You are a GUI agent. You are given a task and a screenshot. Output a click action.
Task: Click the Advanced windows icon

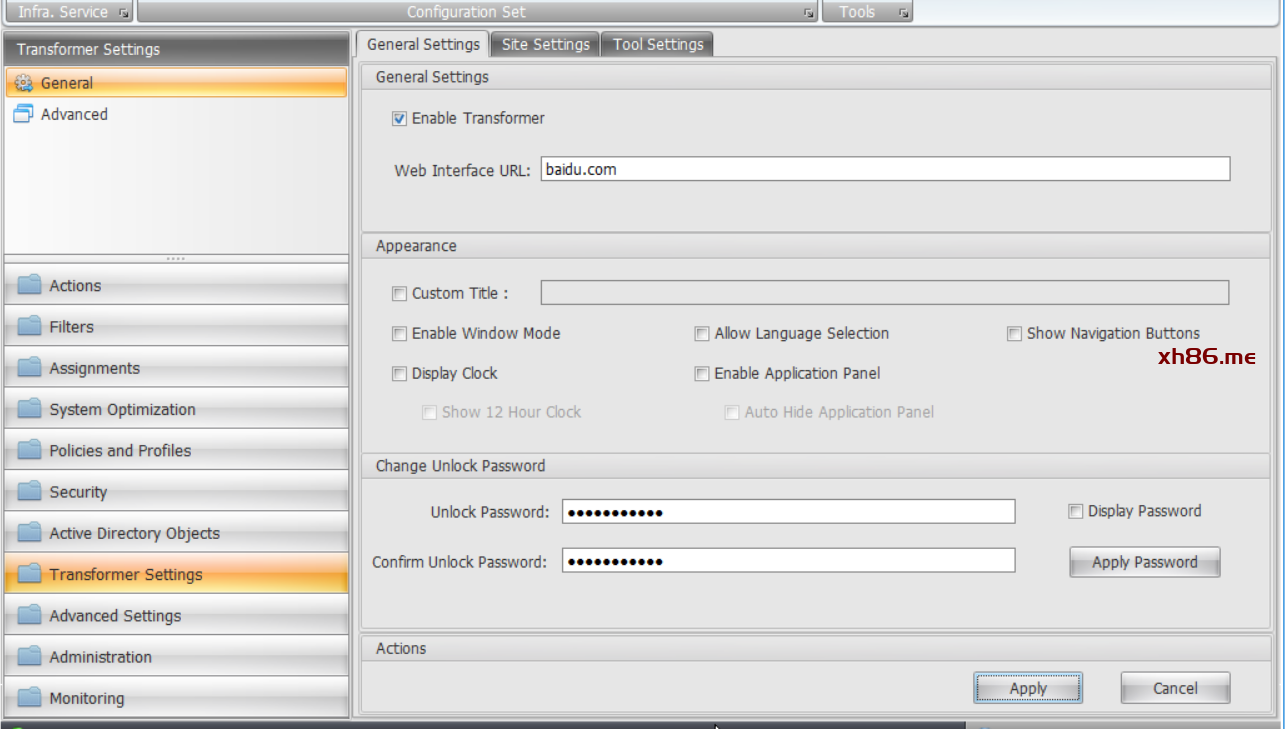click(23, 114)
